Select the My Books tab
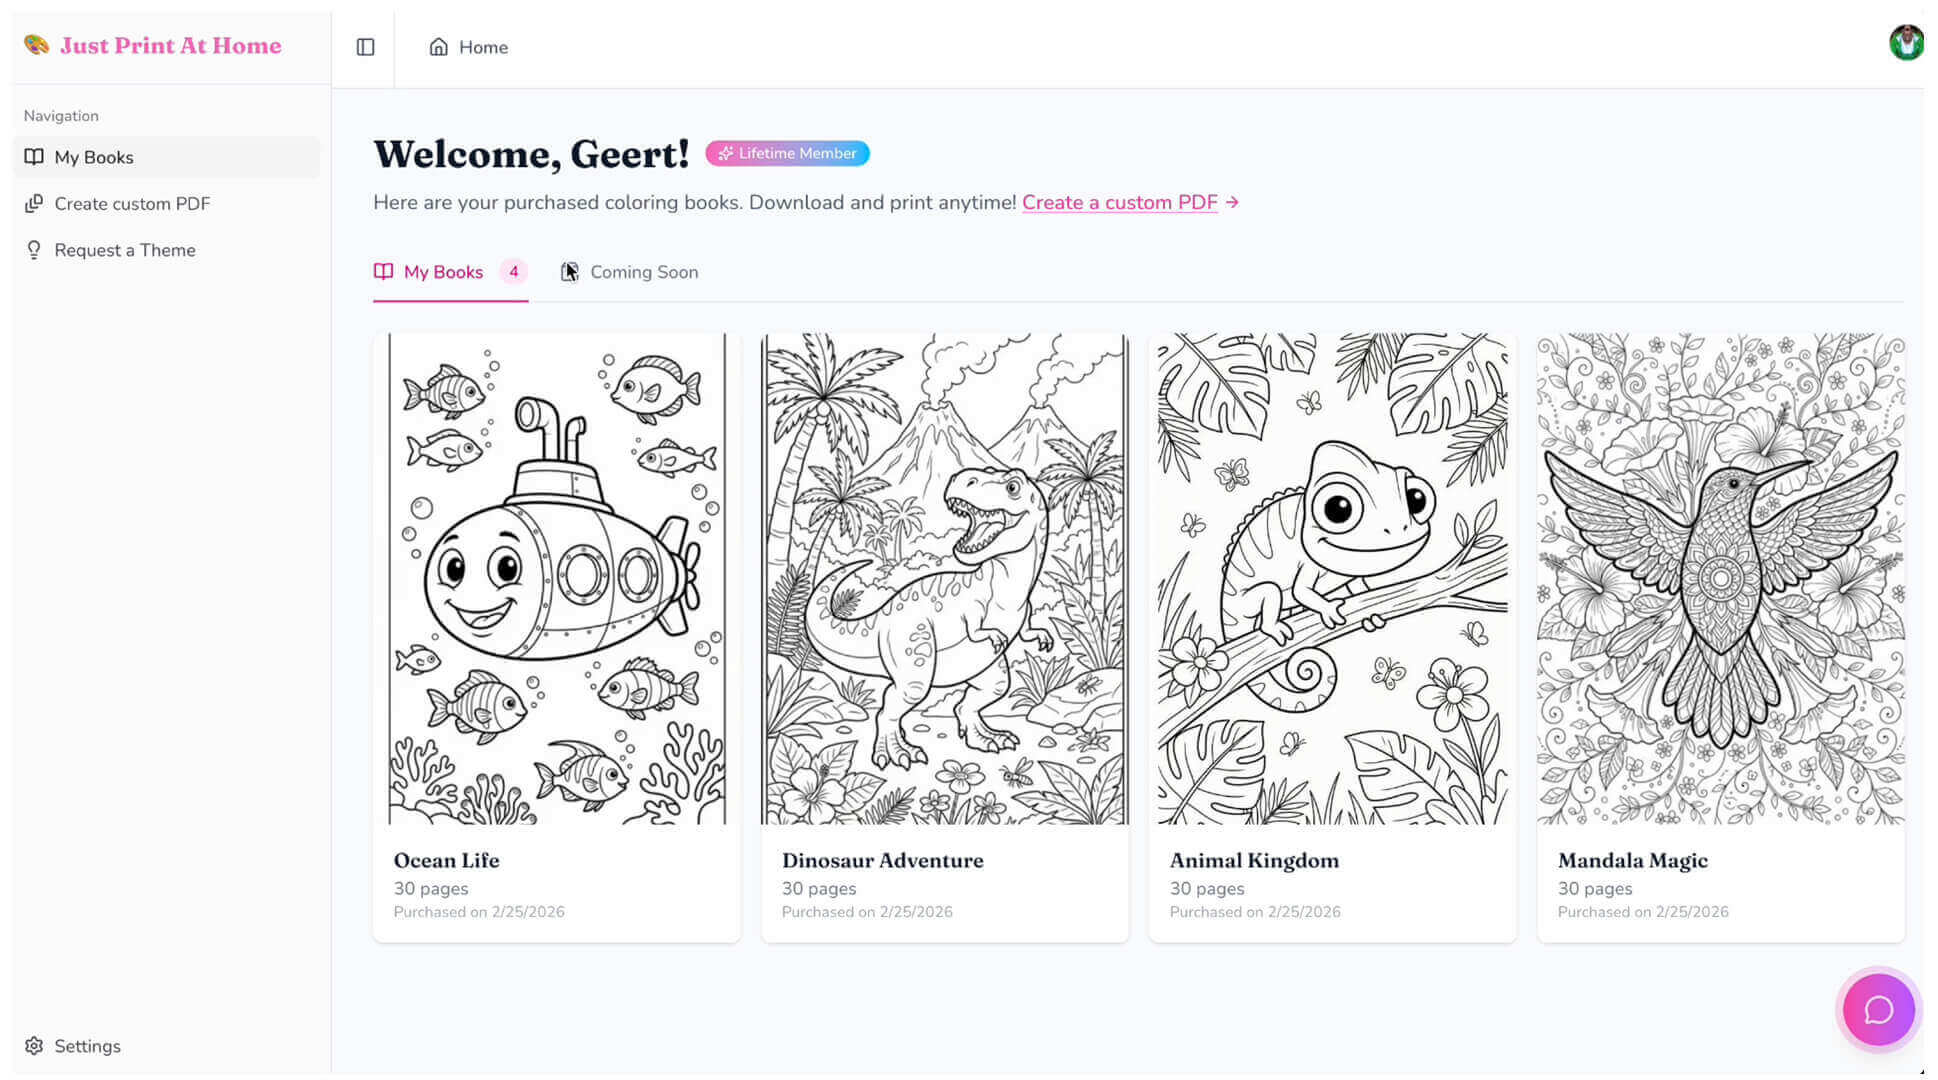 pyautogui.click(x=443, y=272)
